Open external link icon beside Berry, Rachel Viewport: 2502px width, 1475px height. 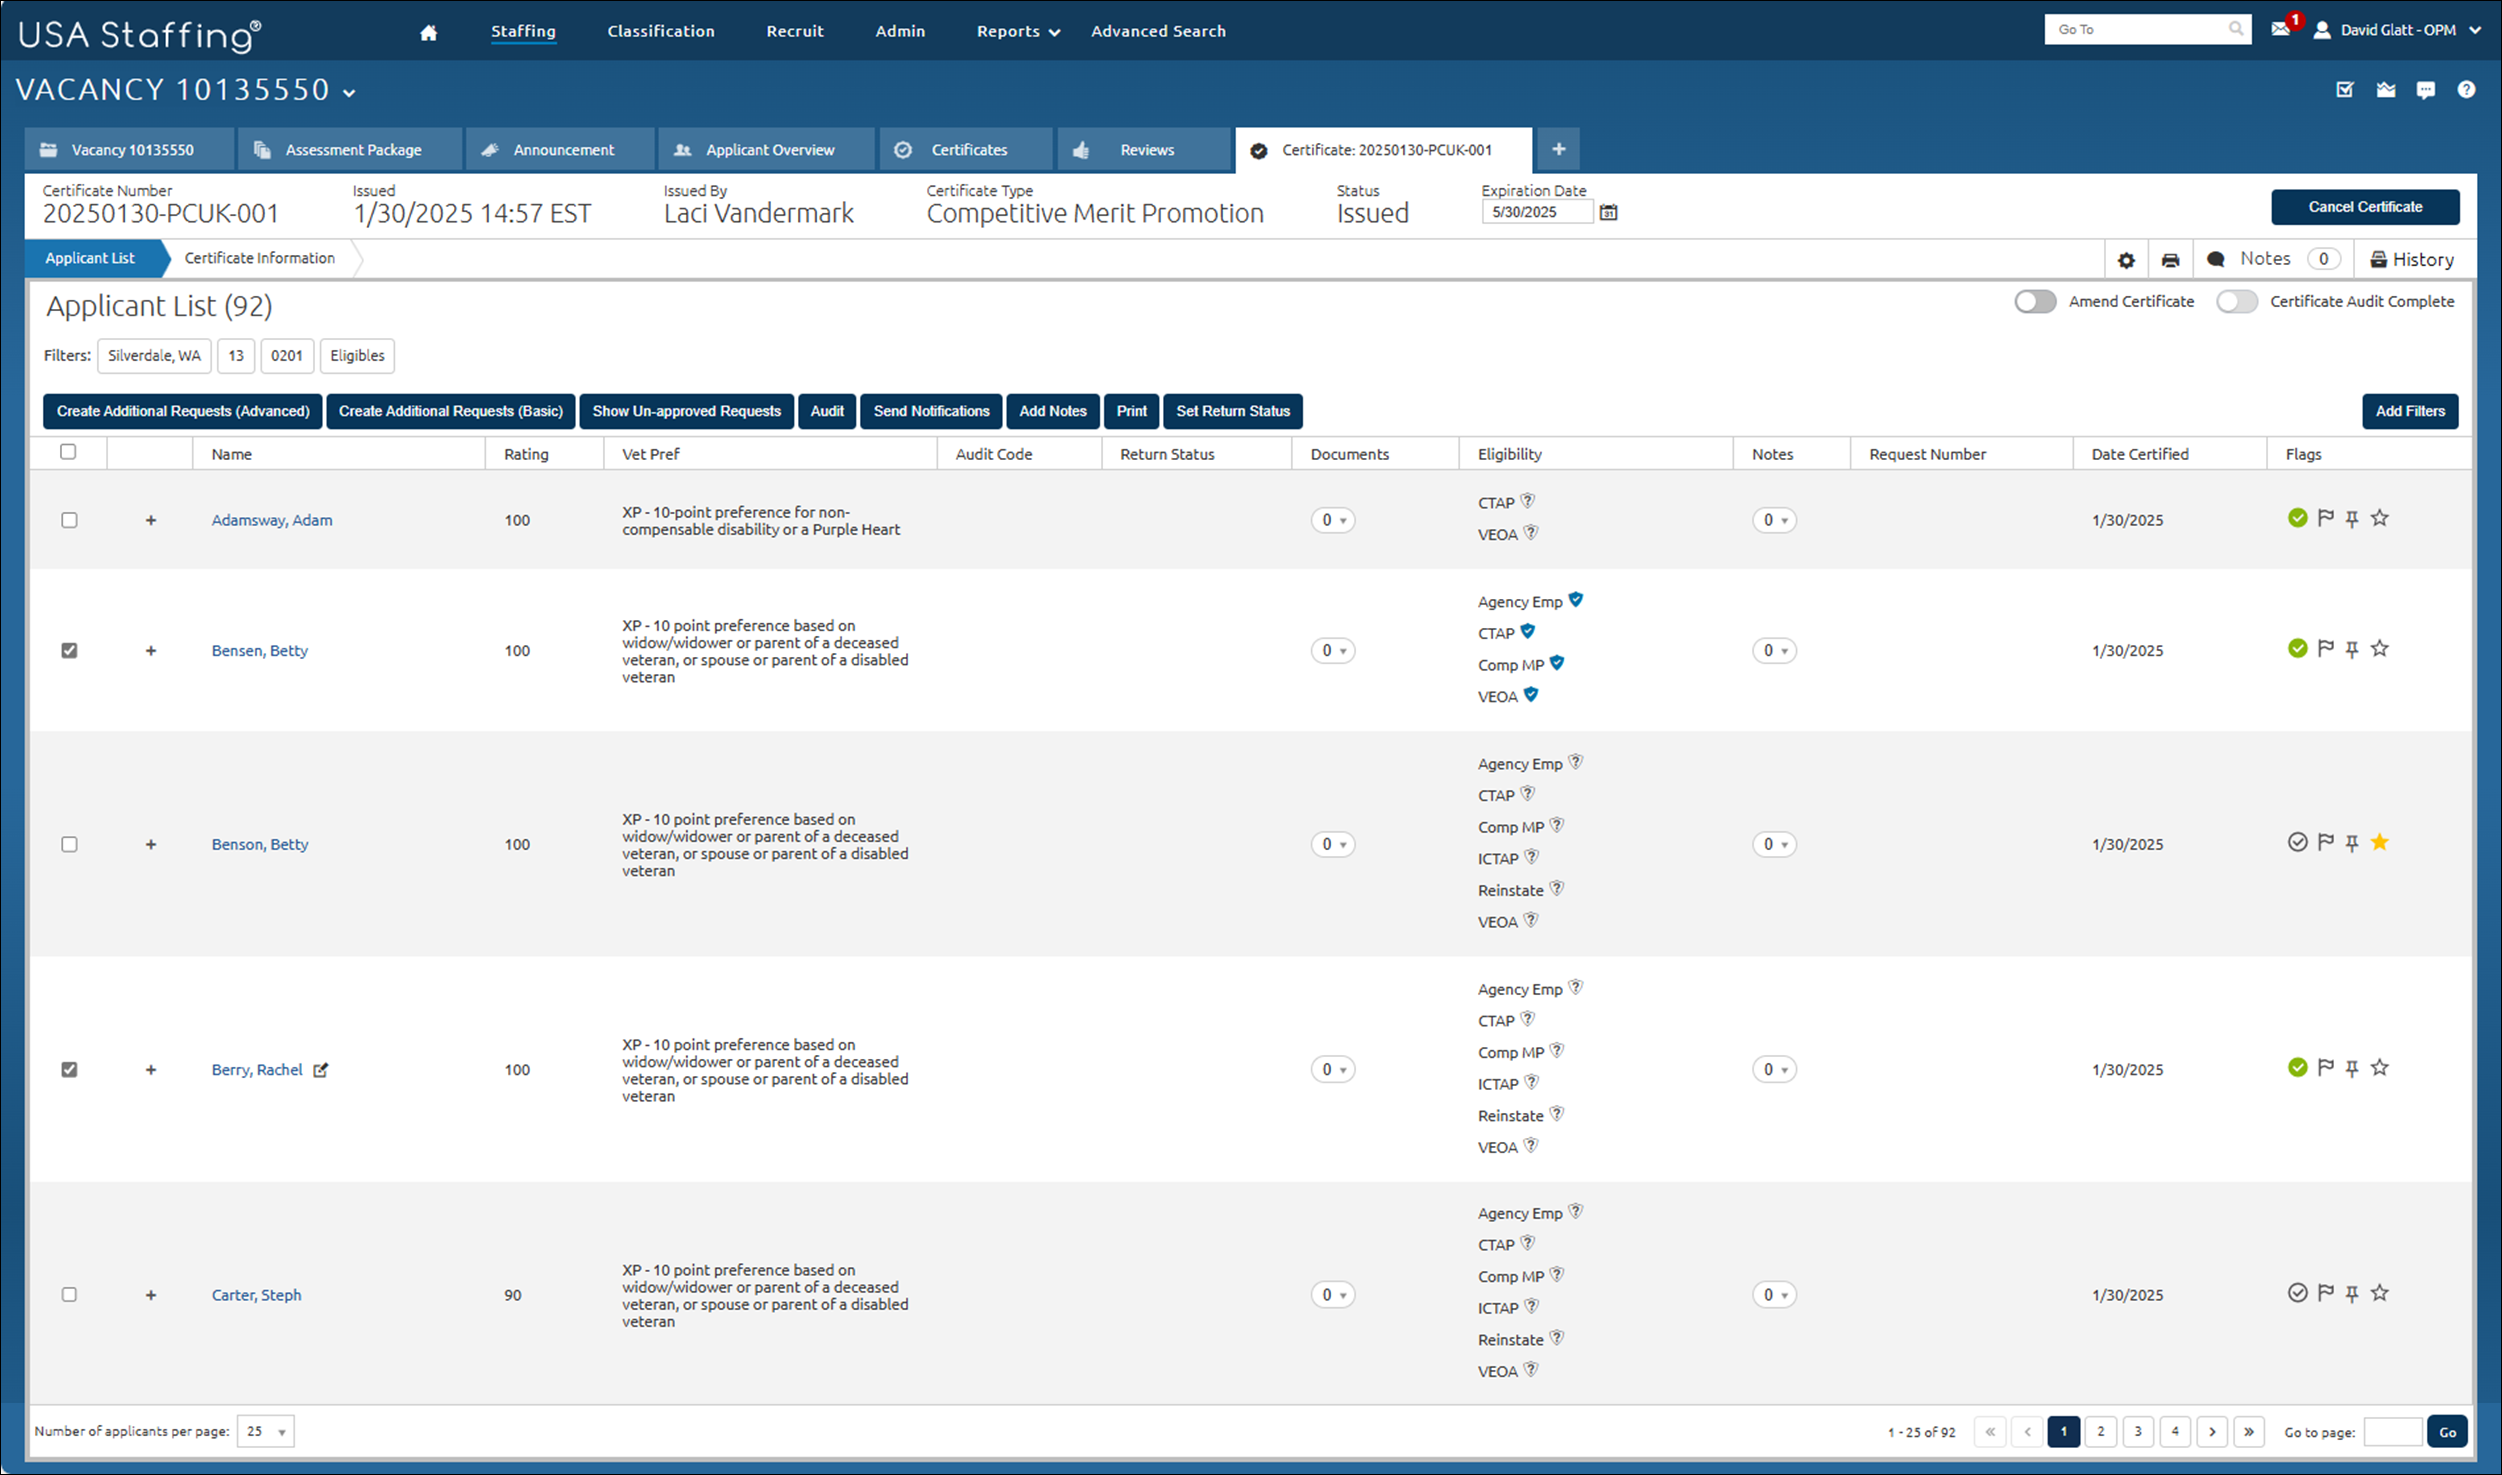pos(320,1070)
